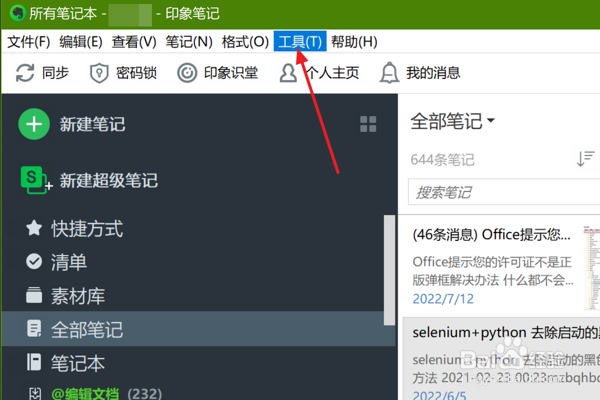Click the 快捷方式 star icon

[x=34, y=228]
